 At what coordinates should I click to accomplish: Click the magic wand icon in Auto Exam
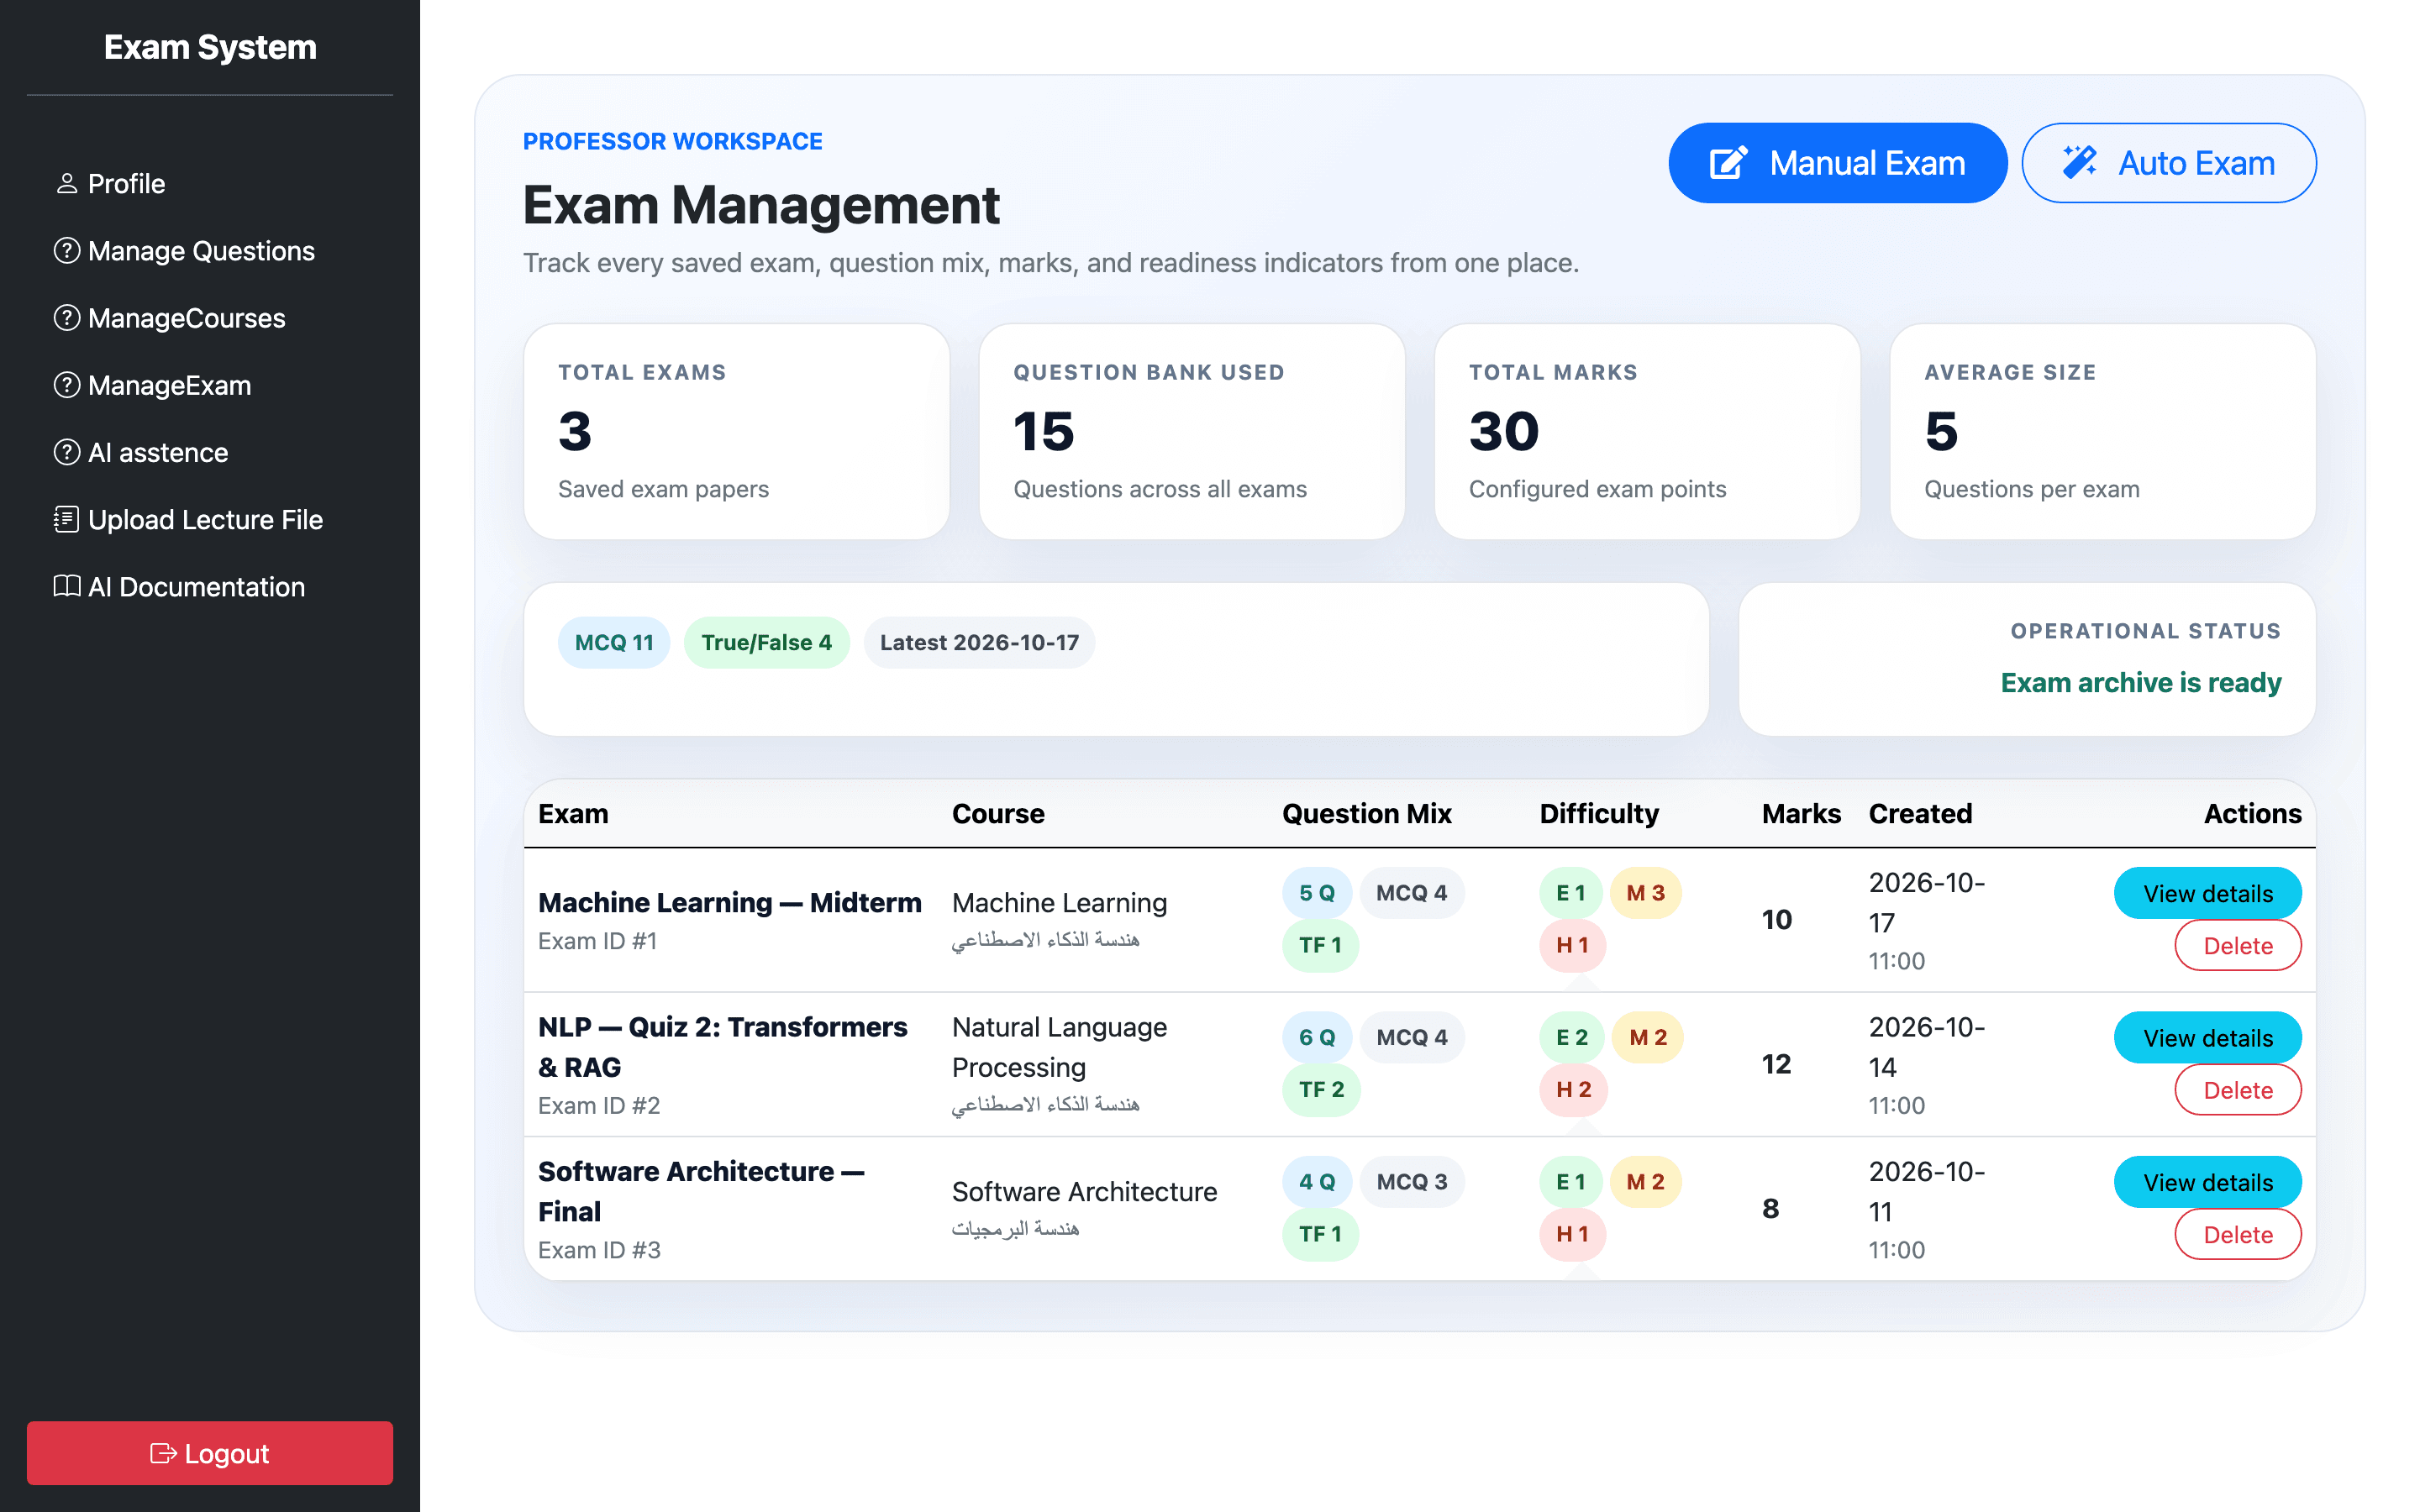pos(2080,163)
